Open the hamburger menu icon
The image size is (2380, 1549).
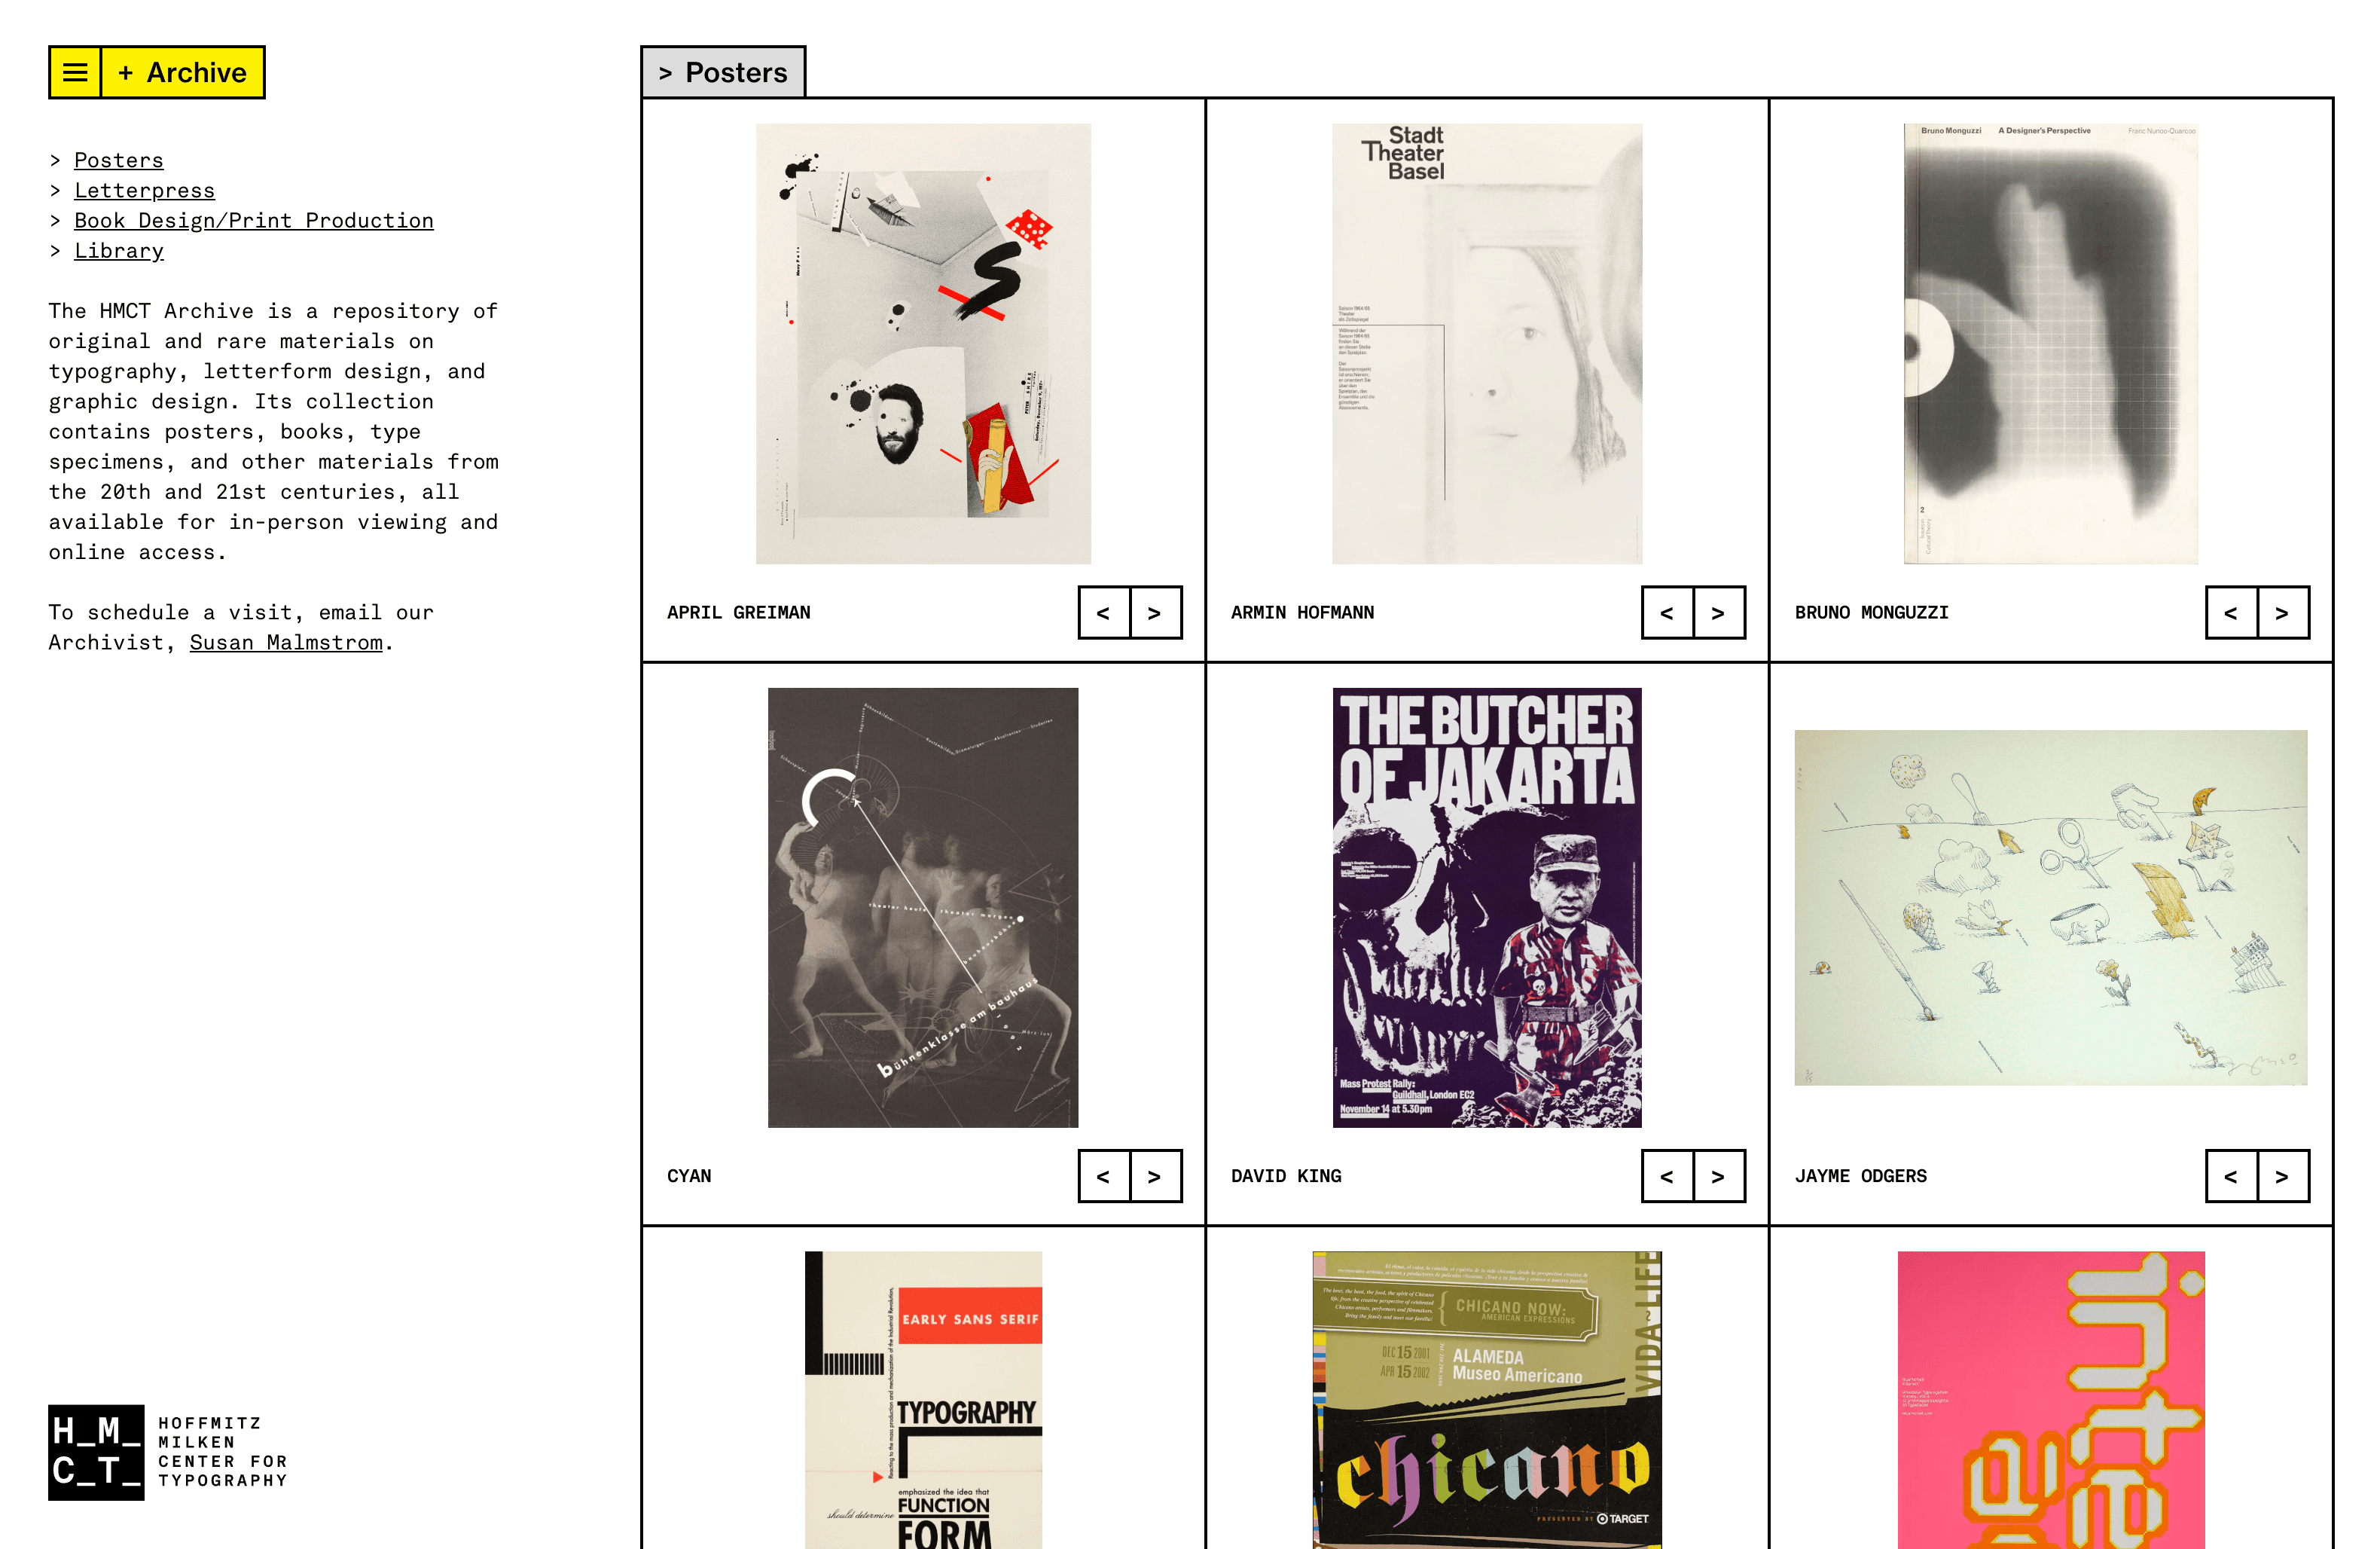point(75,72)
